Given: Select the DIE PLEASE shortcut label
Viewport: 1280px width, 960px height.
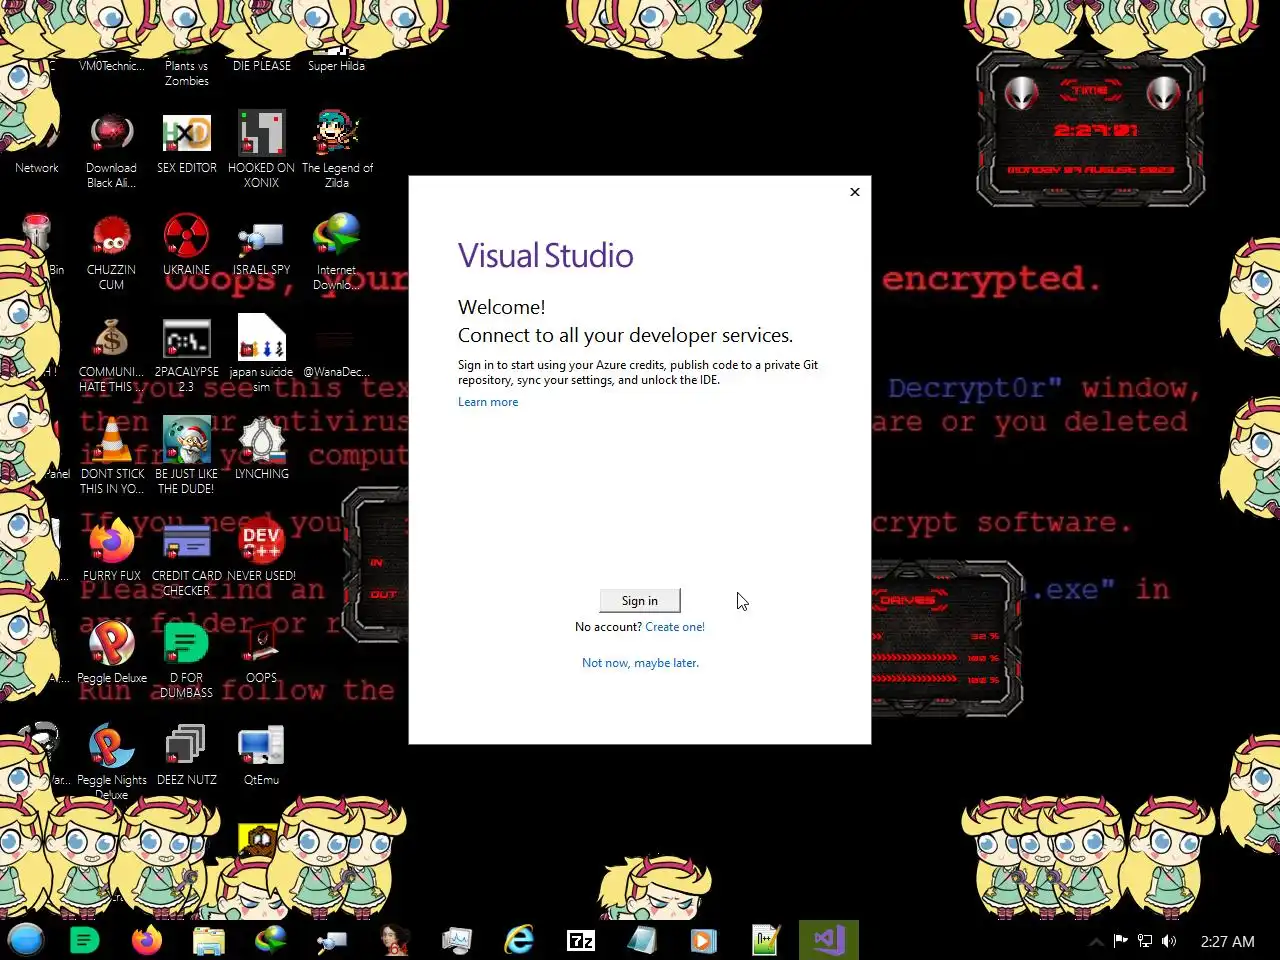Looking at the screenshot, I should click(x=262, y=66).
